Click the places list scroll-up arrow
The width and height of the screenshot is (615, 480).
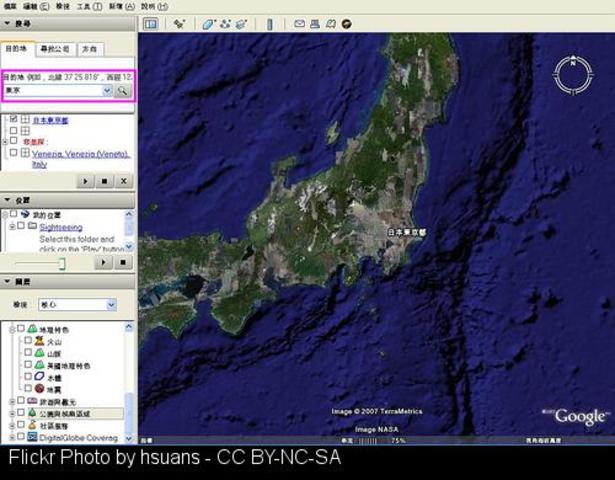pyautogui.click(x=129, y=214)
